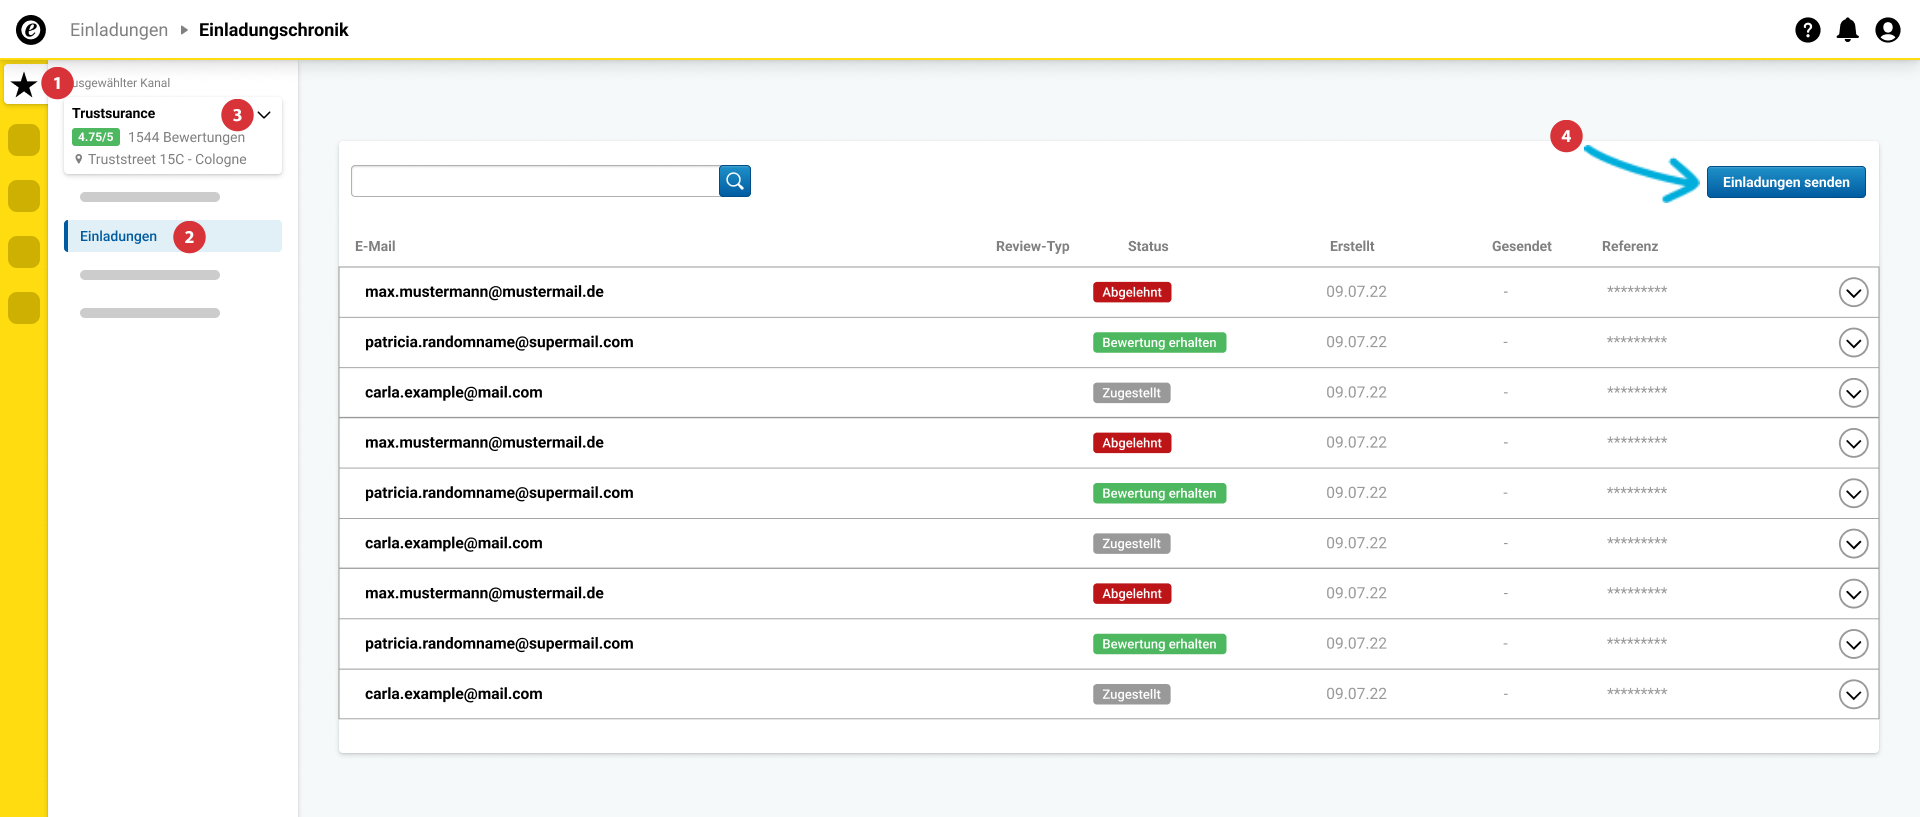Expand the second max.mustermann@mustermail.de row
The height and width of the screenshot is (817, 1920).
1854,443
